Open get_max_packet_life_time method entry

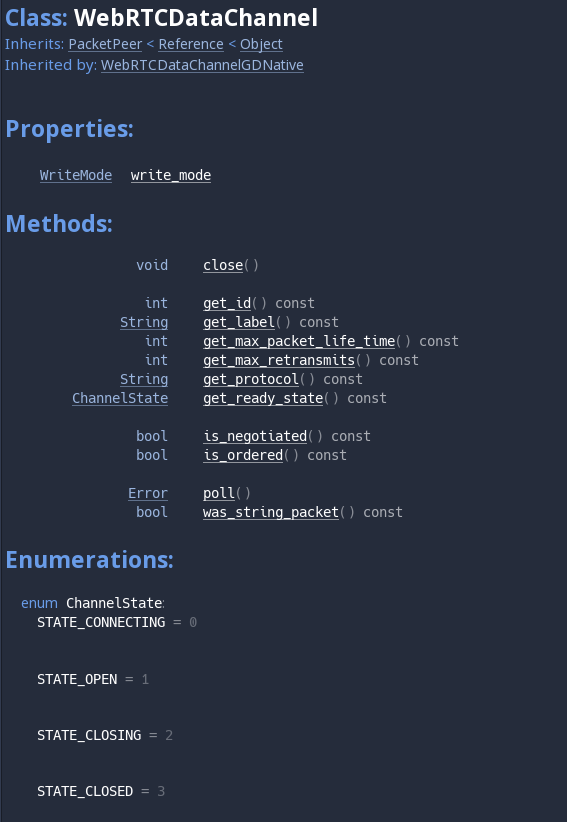tap(299, 341)
